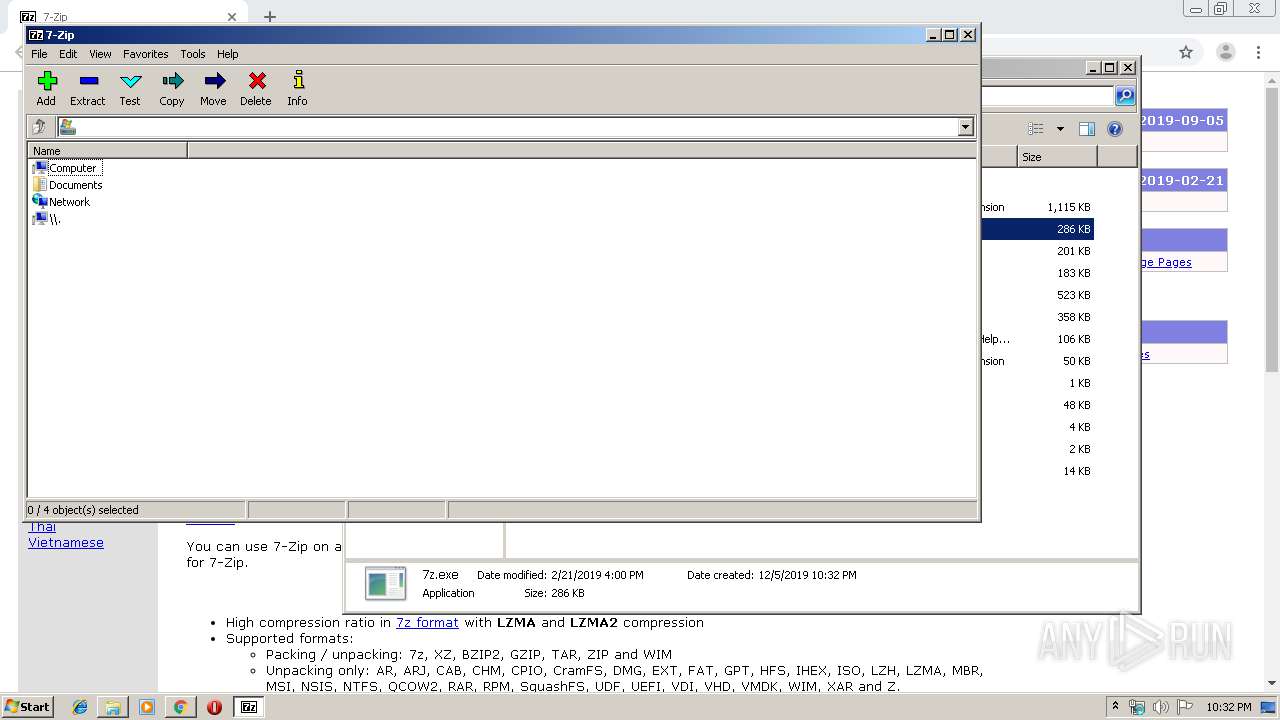Open the File menu
The width and height of the screenshot is (1280, 720).
coord(39,54)
